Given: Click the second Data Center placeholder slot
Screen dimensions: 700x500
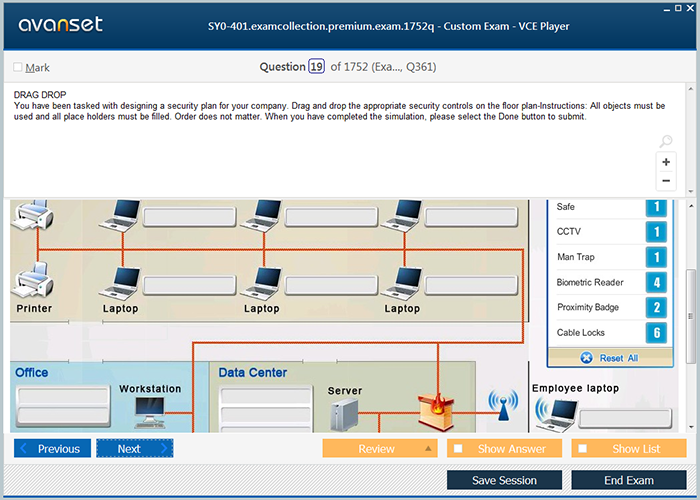Looking at the screenshot, I should pyautogui.click(x=266, y=415).
